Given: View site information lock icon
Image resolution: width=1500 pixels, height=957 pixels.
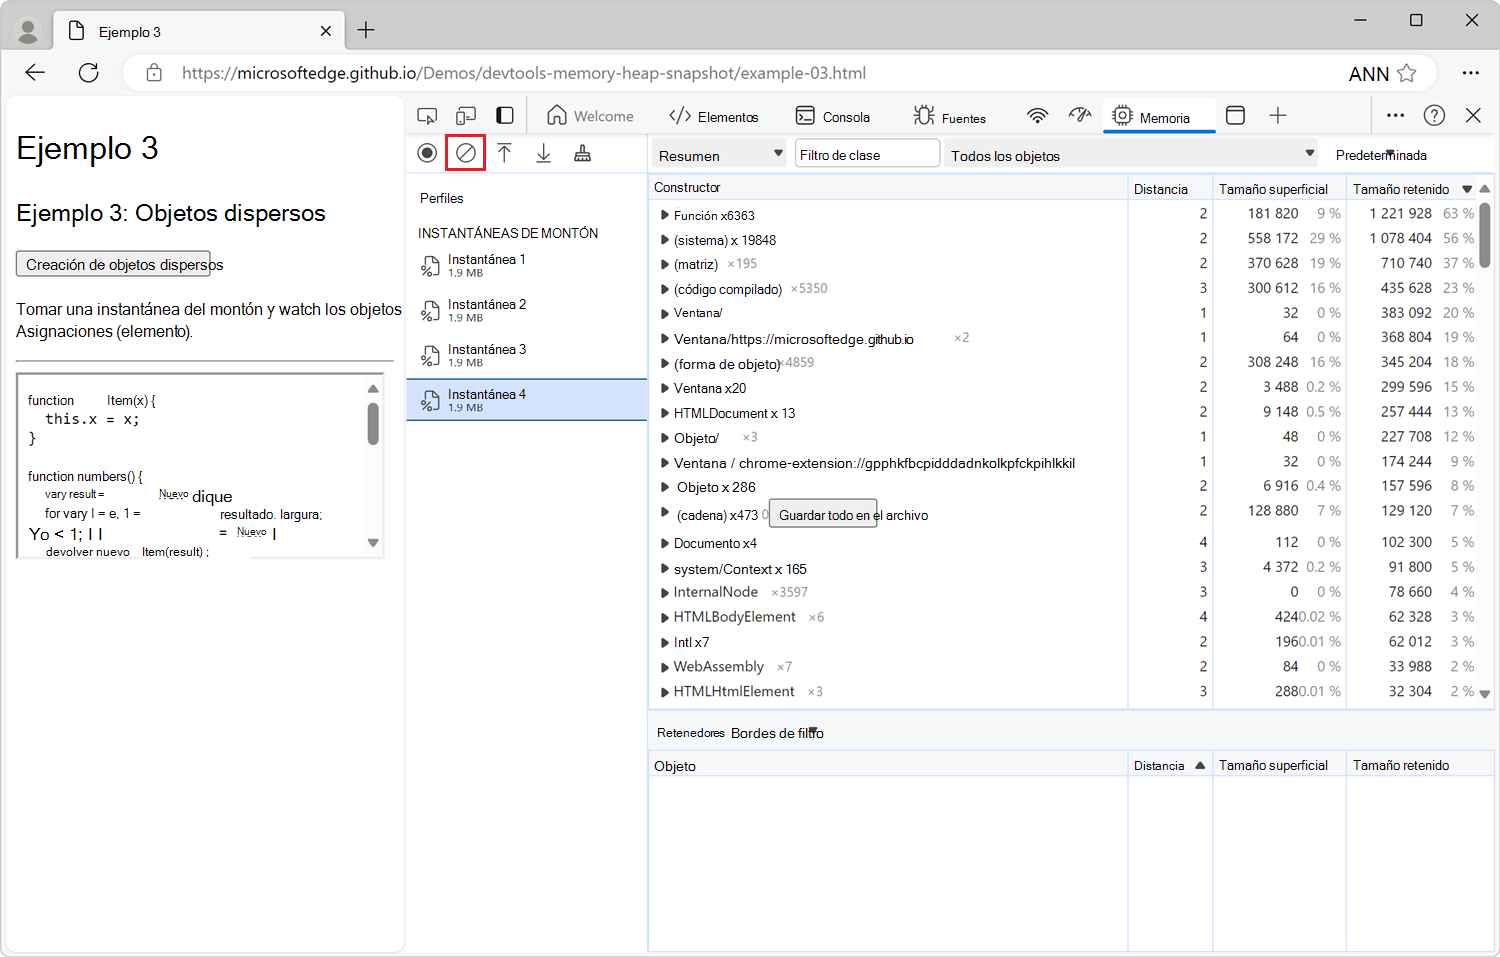Looking at the screenshot, I should click(154, 73).
